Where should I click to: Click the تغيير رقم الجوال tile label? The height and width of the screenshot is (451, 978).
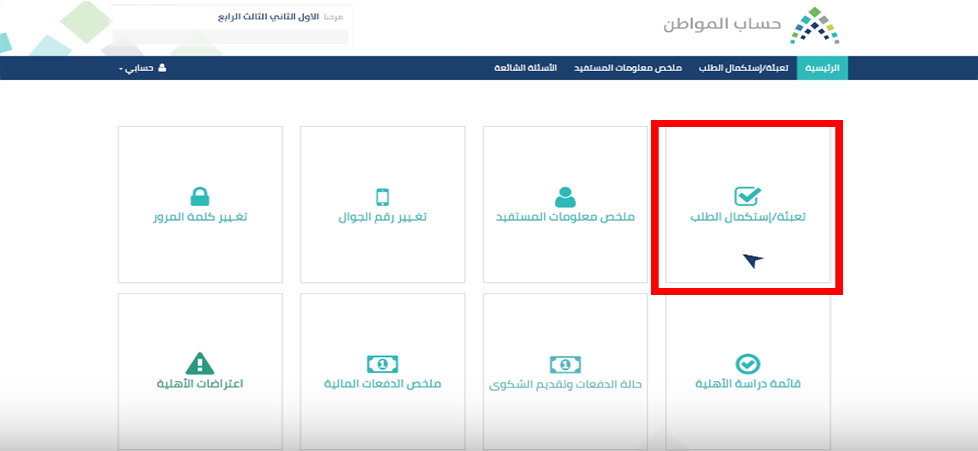click(382, 217)
